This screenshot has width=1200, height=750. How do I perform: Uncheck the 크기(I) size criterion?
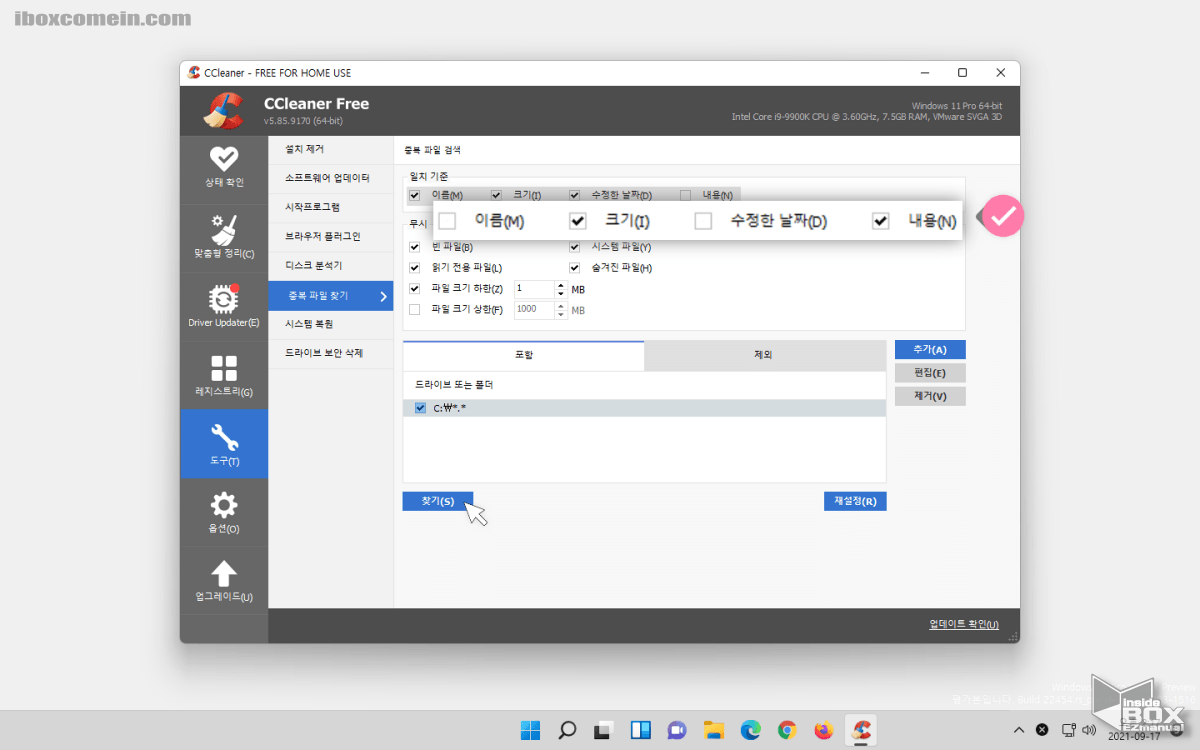(577, 221)
